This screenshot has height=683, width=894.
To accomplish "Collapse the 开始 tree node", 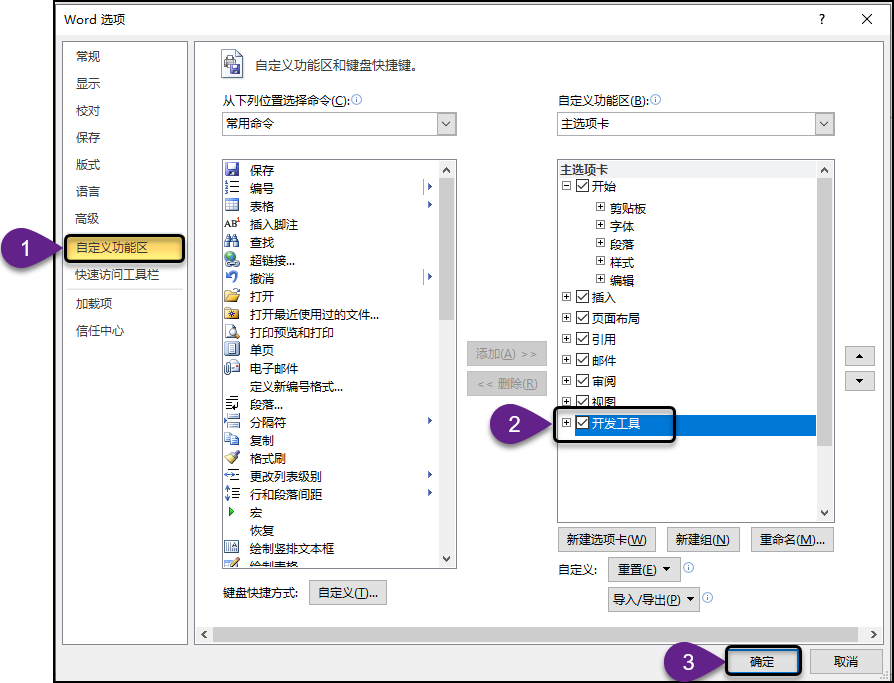I will (x=566, y=186).
